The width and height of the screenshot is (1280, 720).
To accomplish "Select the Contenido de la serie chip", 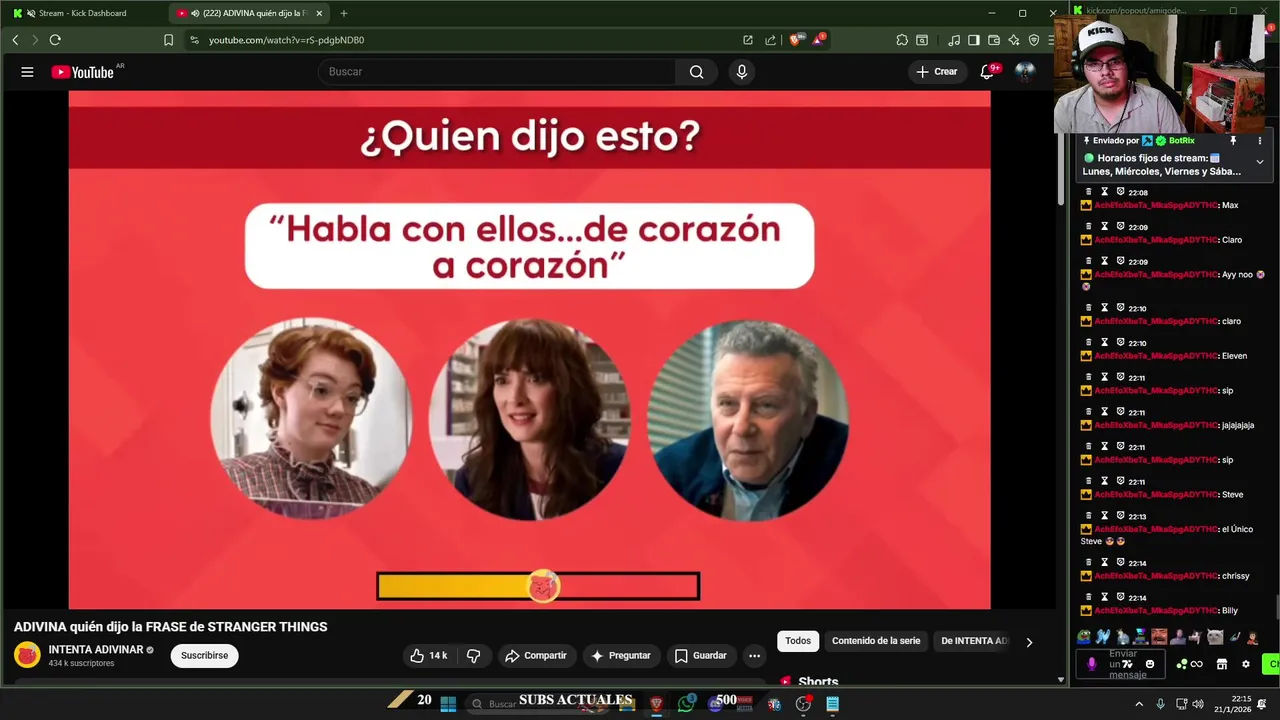I will coord(876,641).
